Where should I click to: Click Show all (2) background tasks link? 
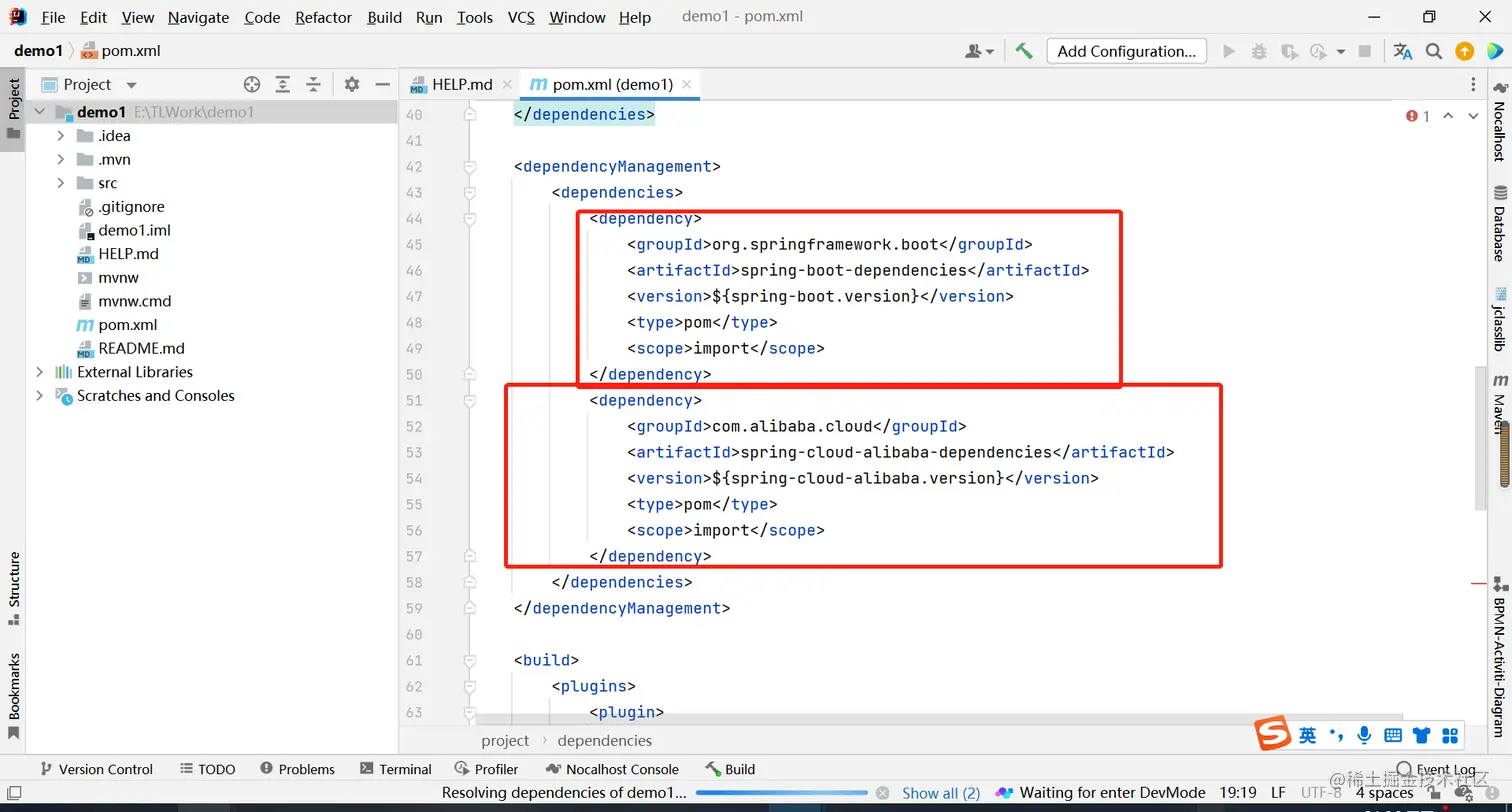coord(941,793)
